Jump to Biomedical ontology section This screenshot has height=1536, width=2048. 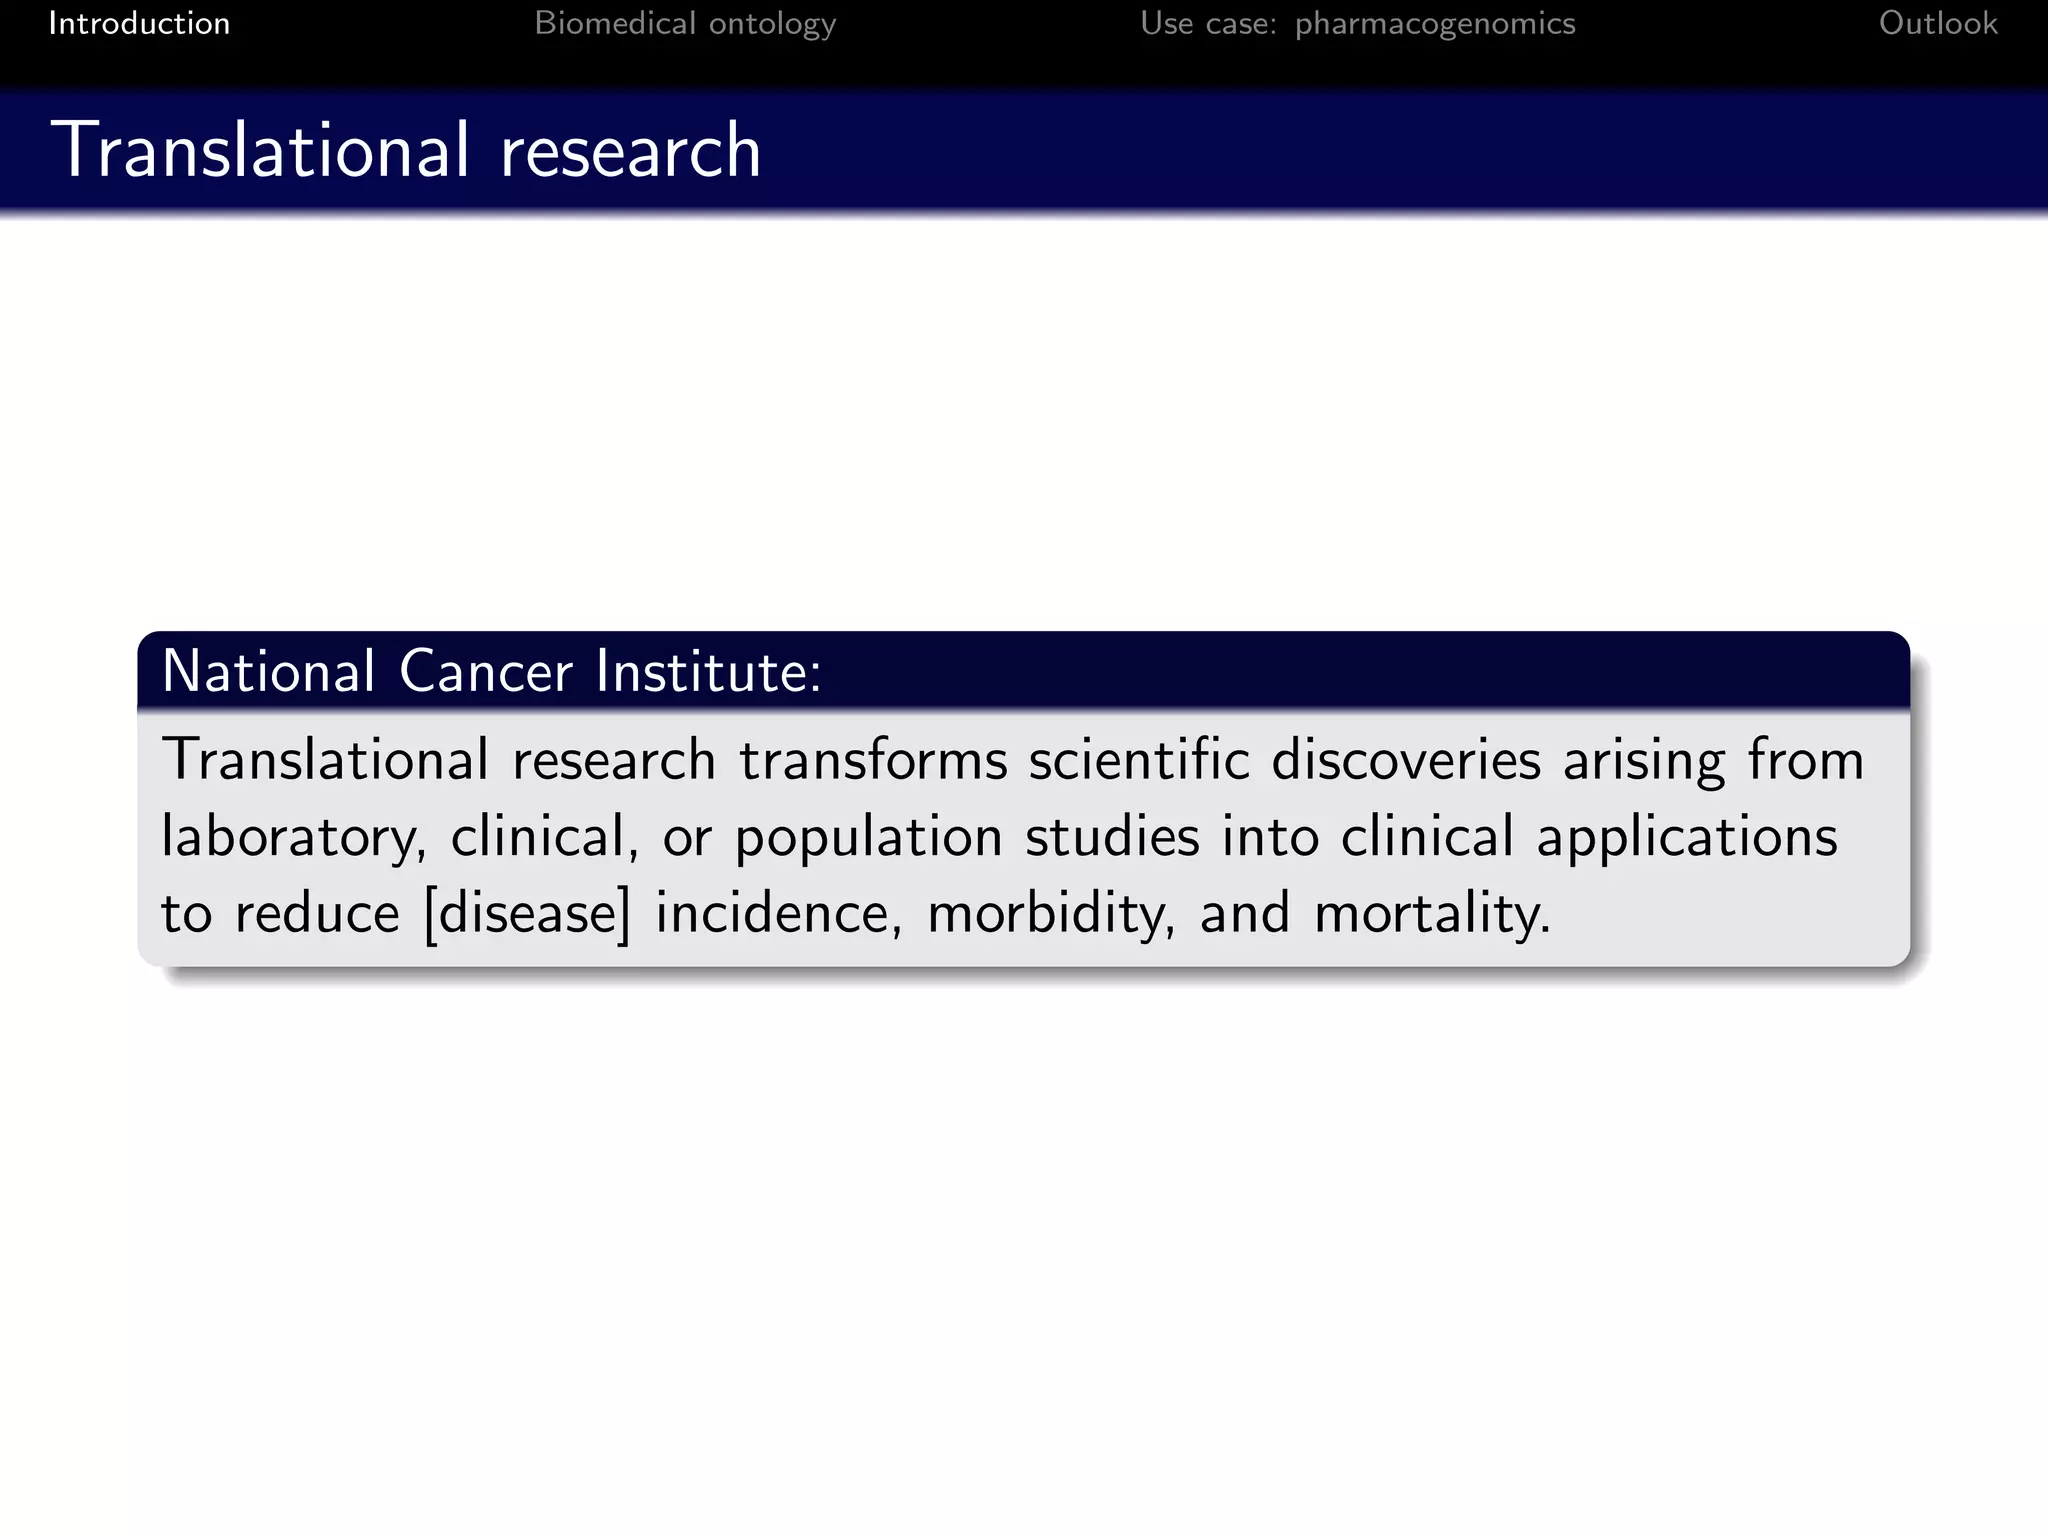685,24
